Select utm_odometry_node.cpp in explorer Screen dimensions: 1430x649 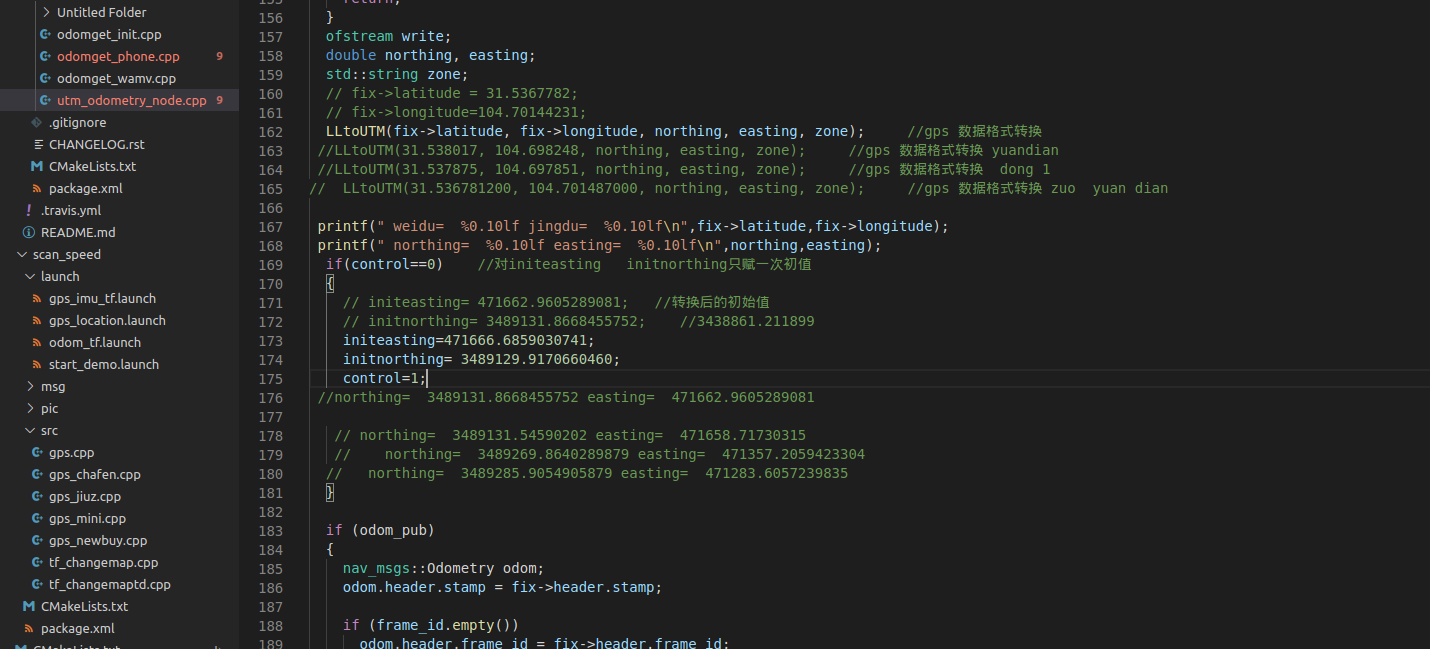coord(119,100)
